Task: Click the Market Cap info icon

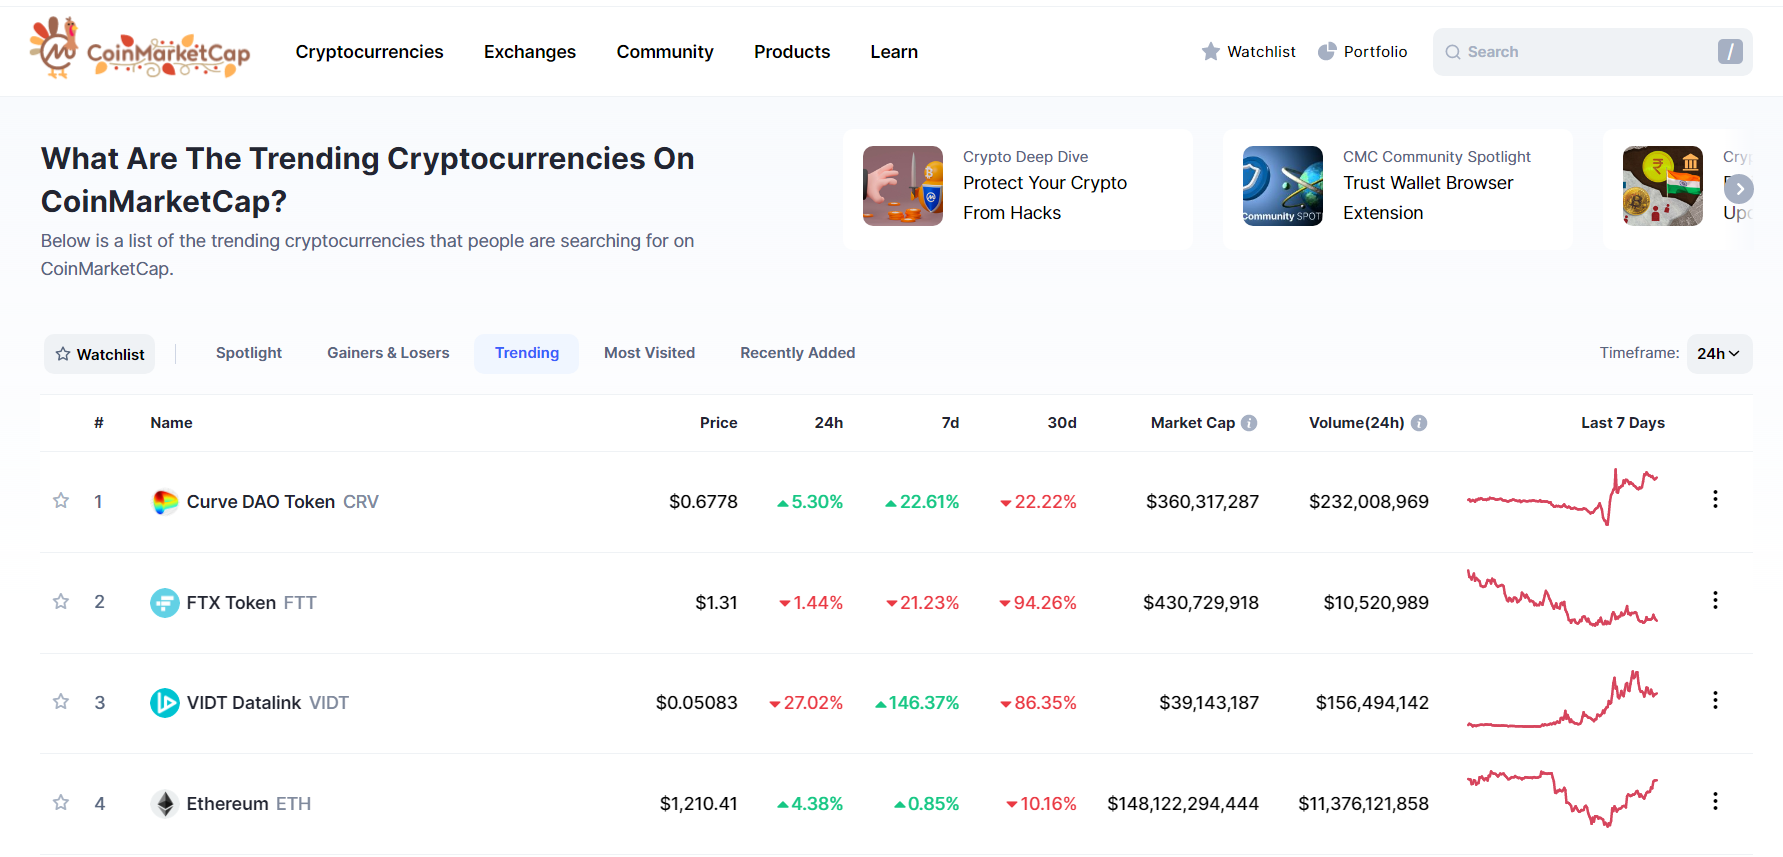Action: click(1249, 423)
